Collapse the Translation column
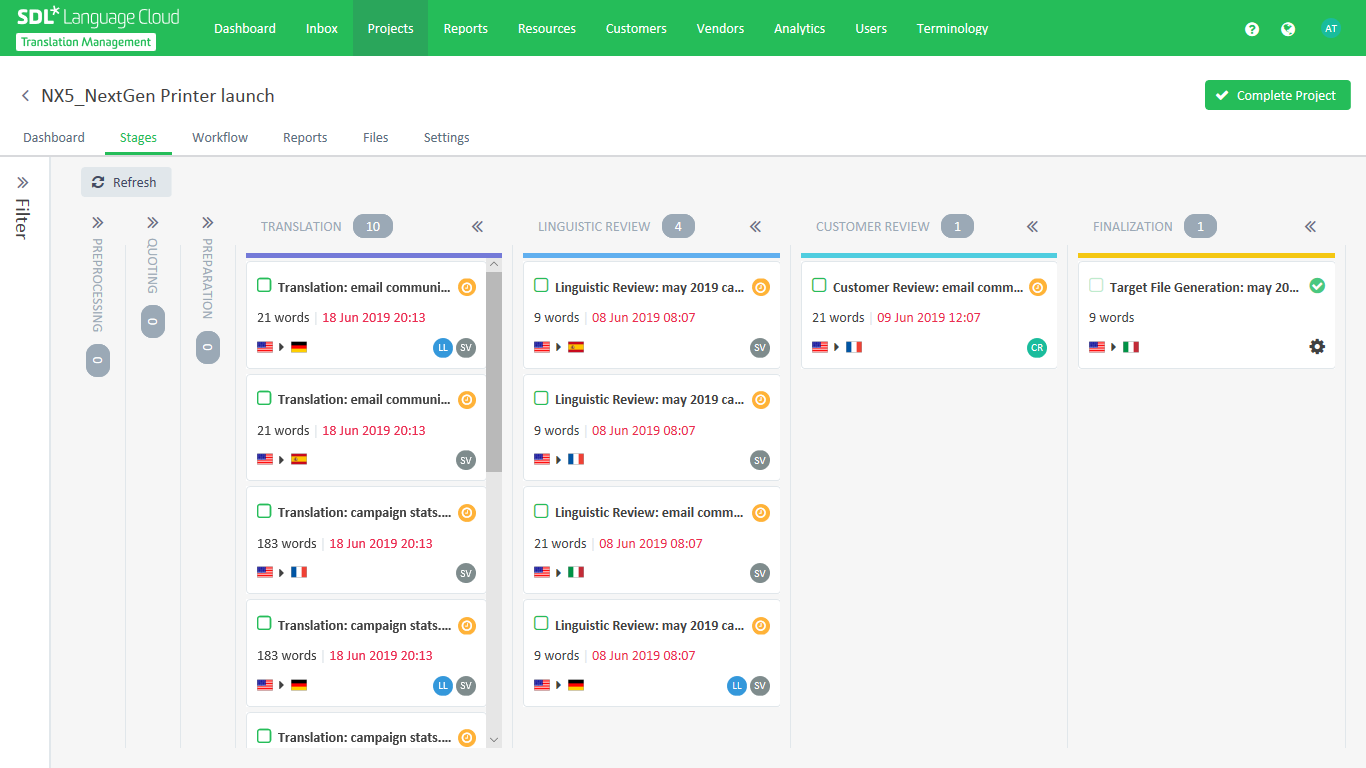 478,227
